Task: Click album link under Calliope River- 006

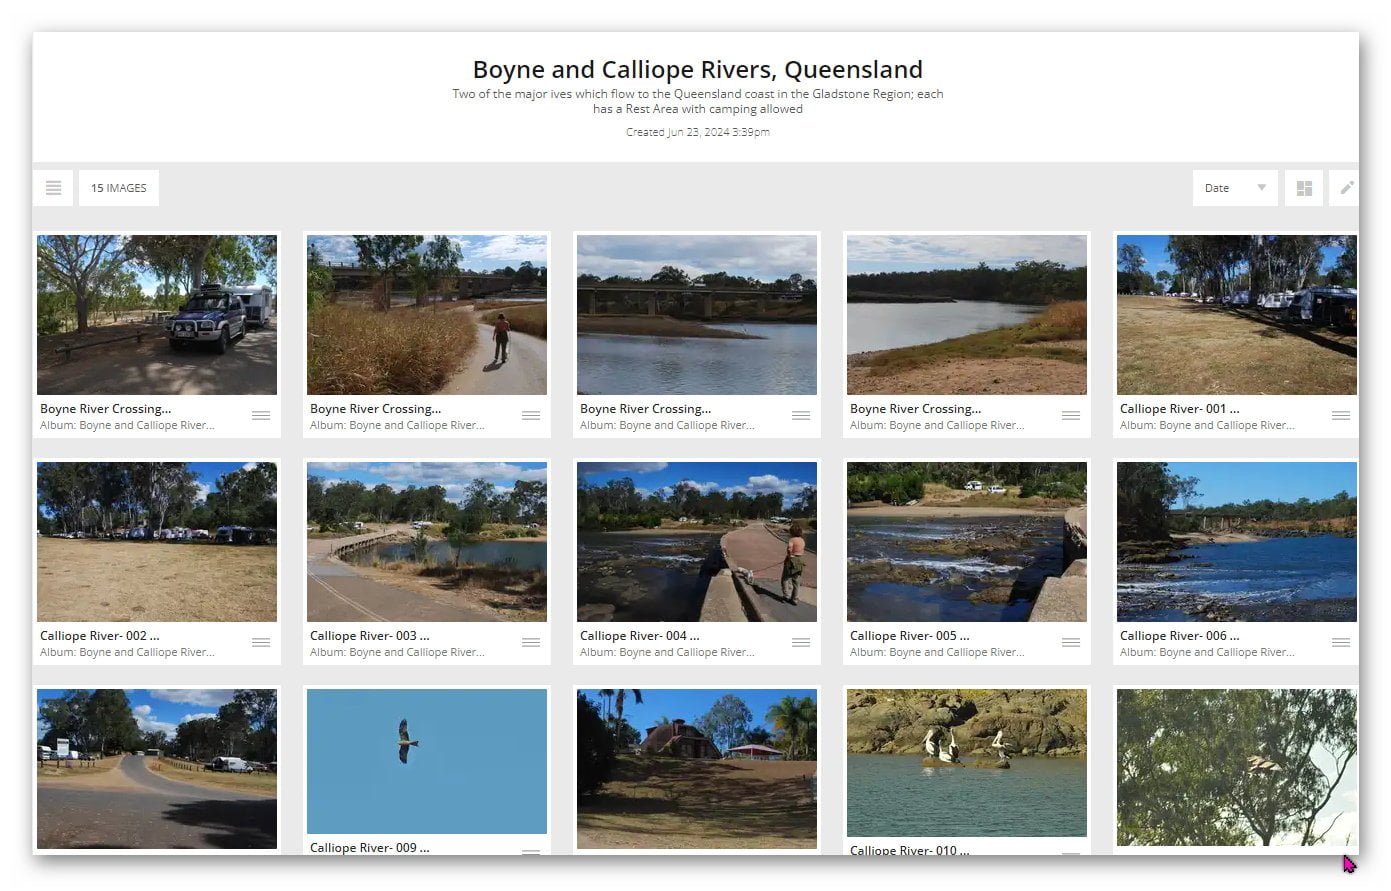Action: [x=1206, y=652]
